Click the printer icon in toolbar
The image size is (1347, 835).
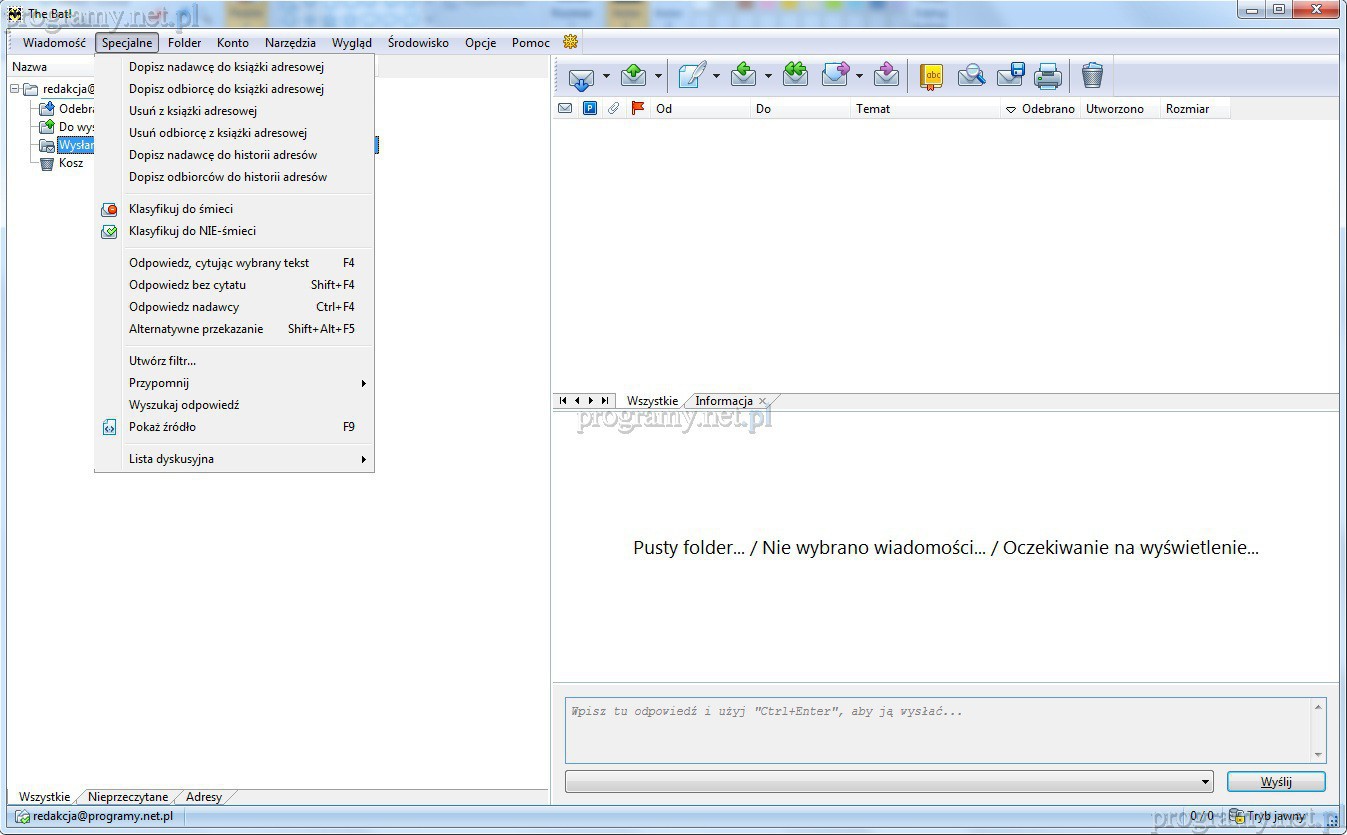point(1047,76)
